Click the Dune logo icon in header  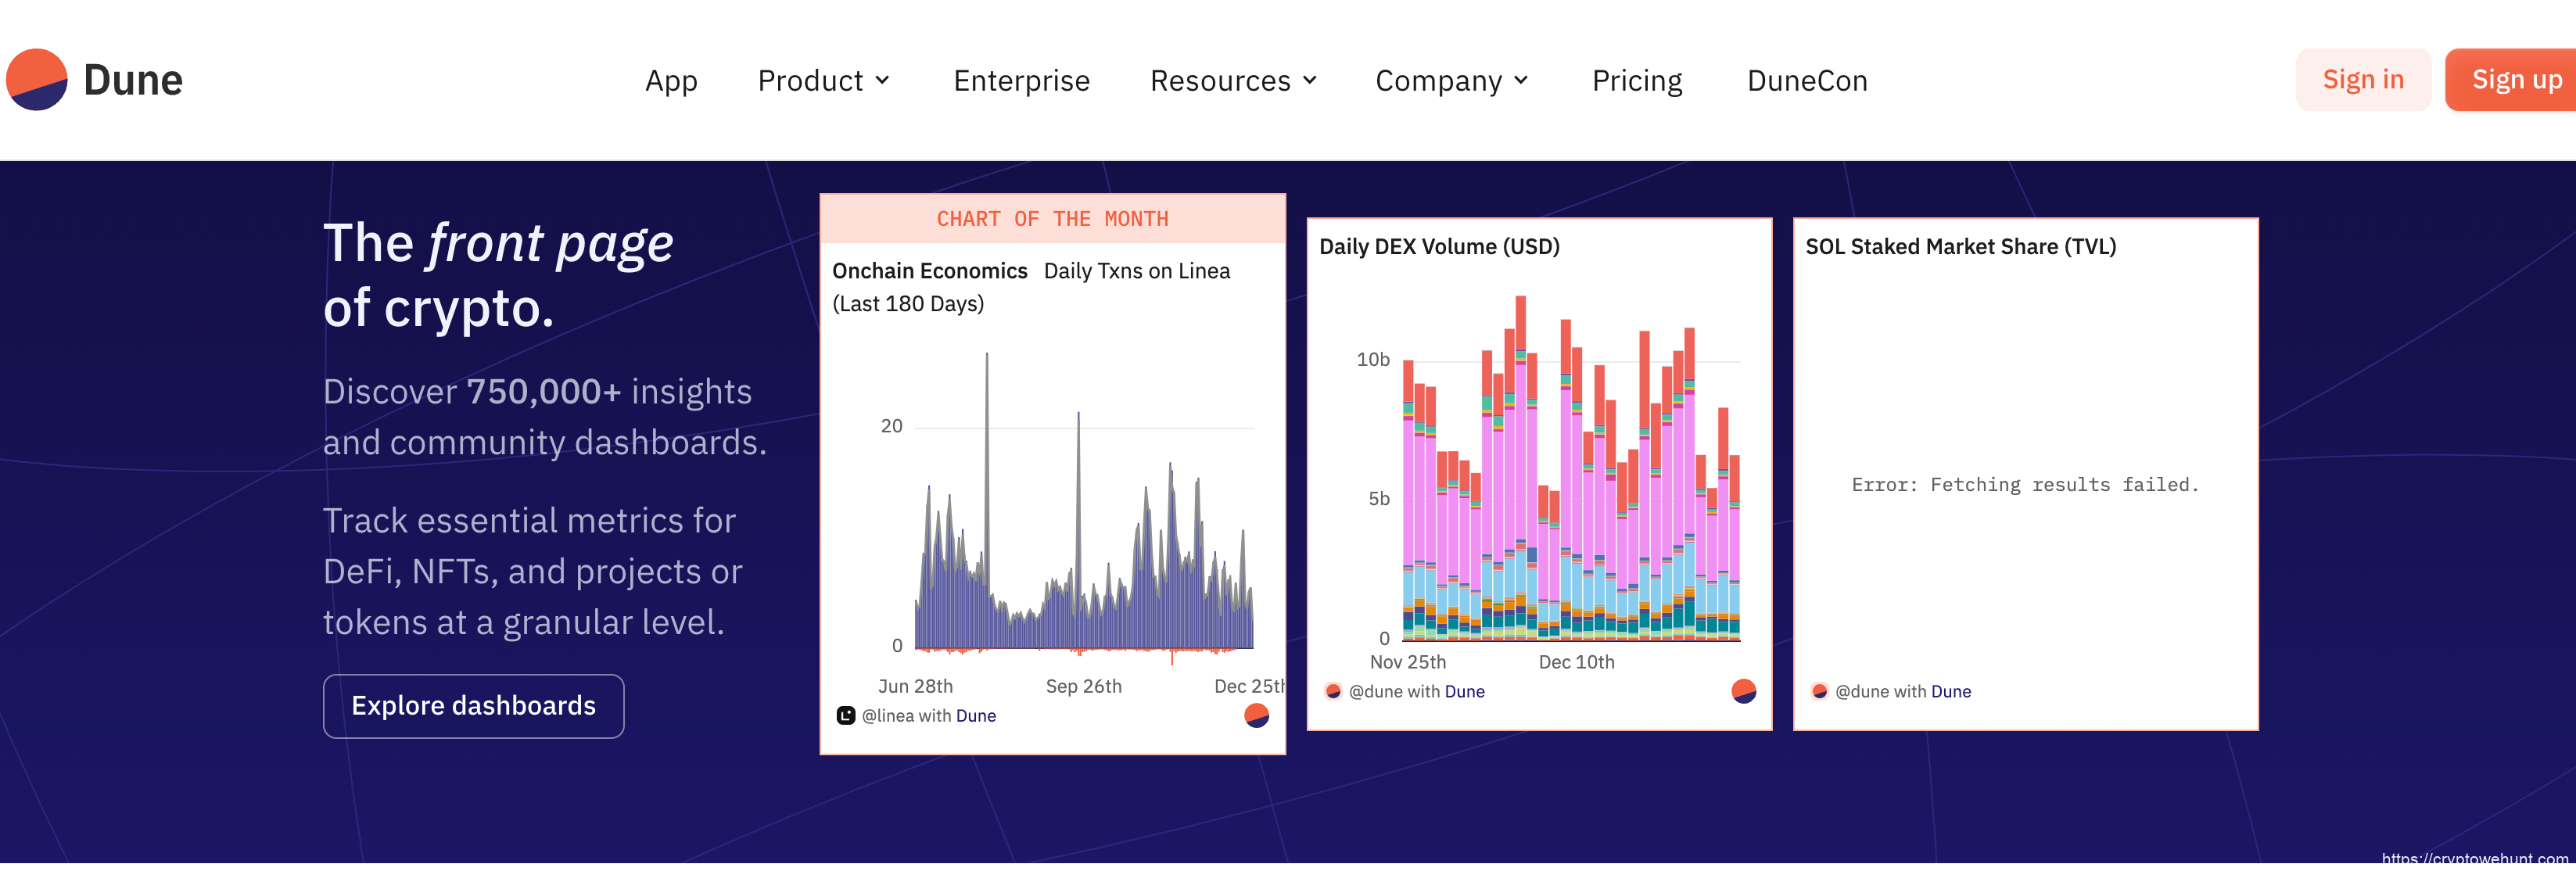37,80
